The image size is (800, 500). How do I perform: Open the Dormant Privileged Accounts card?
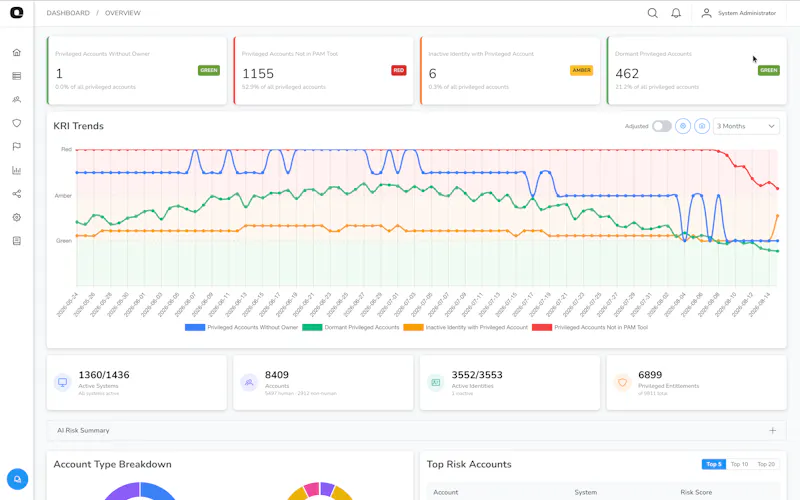[697, 70]
